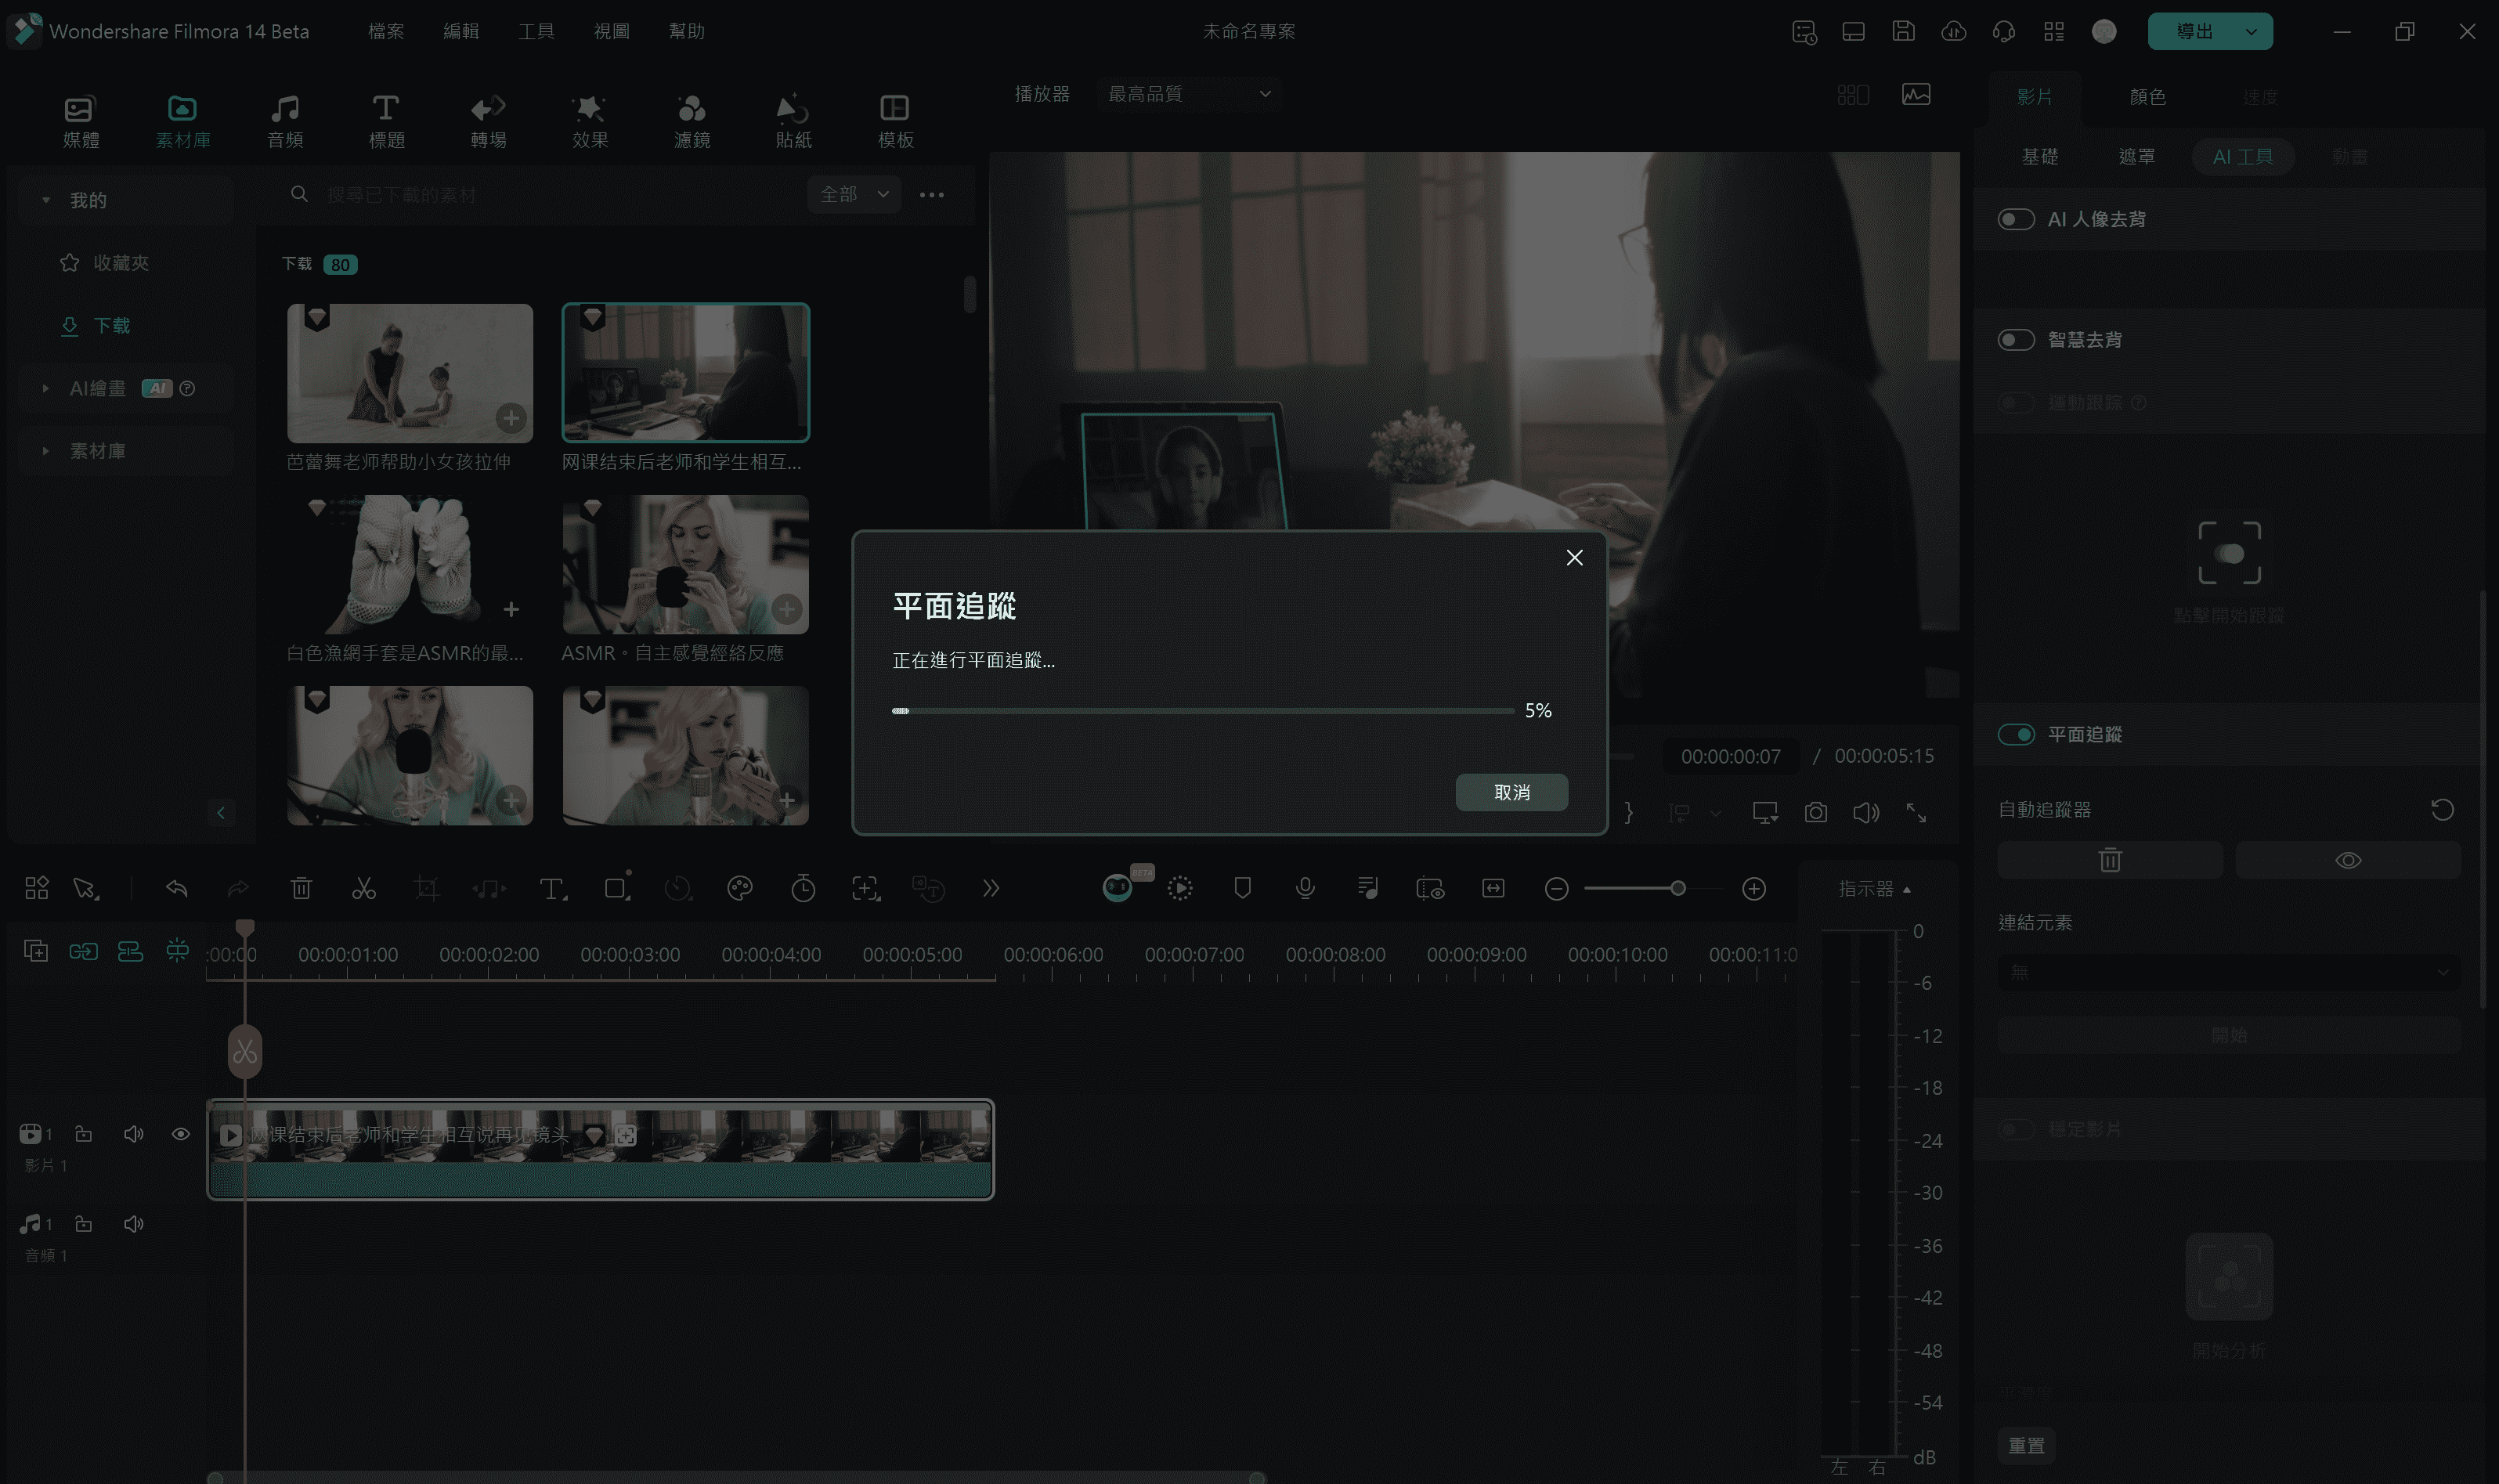Viewport: 2499px width, 1484px height.
Task: Click the 重置 reset button
Action: (x=2026, y=1445)
